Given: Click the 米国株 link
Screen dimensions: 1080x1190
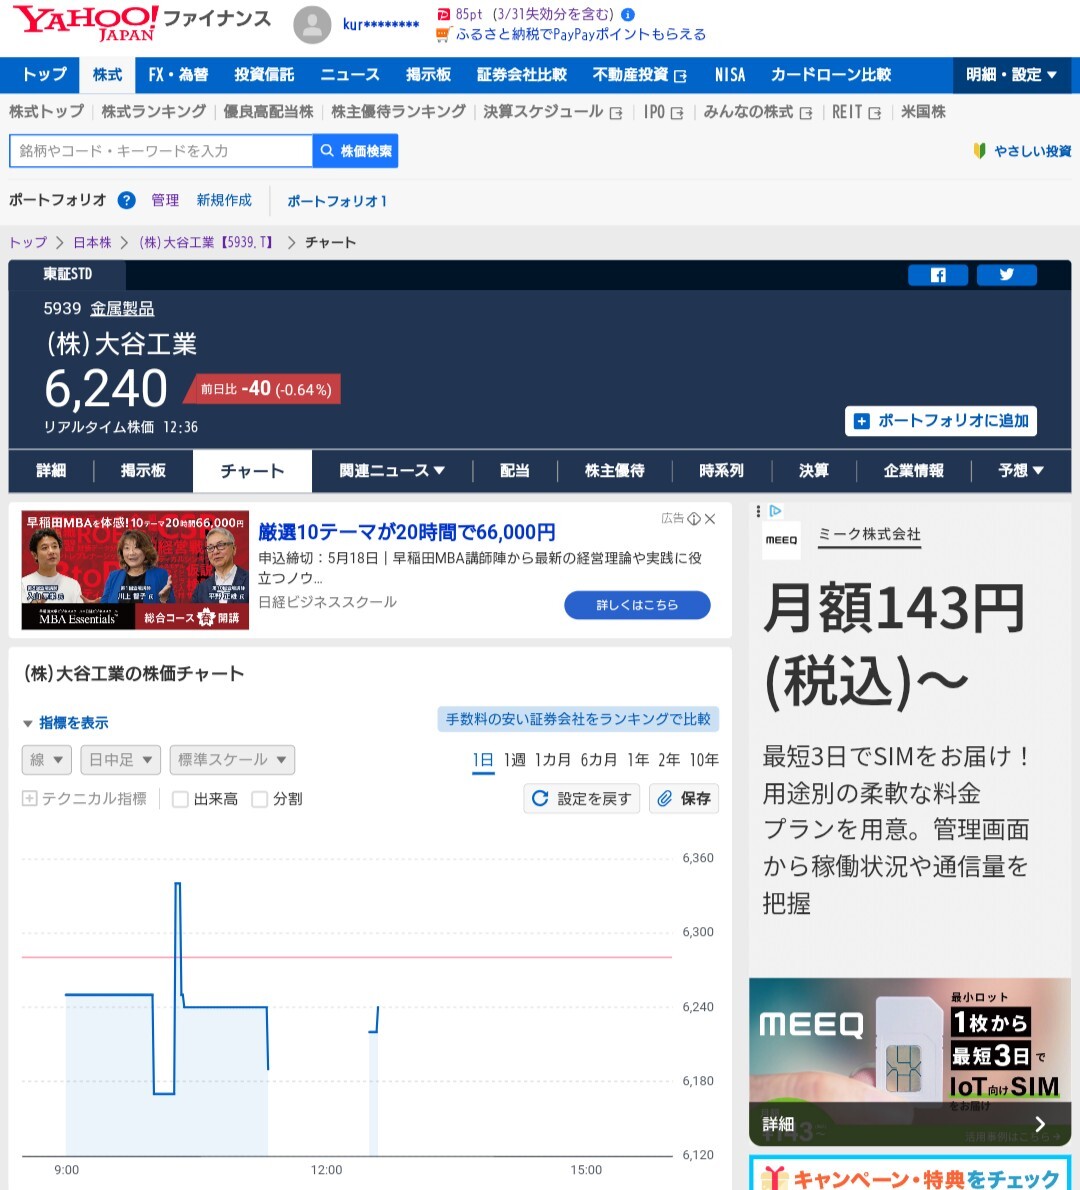Looking at the screenshot, I should coord(923,112).
